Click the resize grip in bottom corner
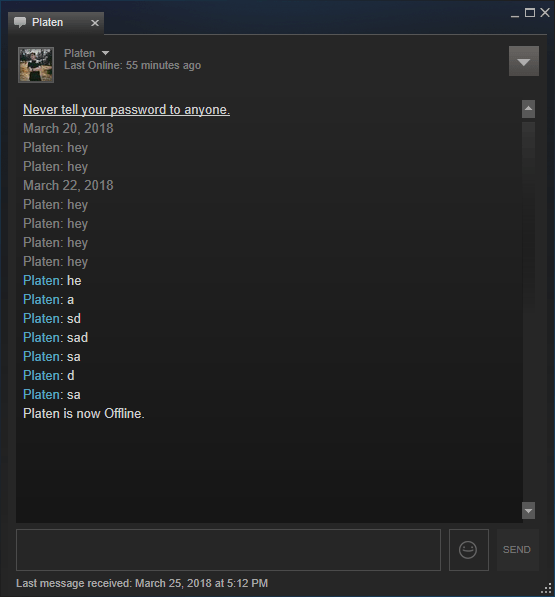This screenshot has width=555, height=597. click(x=547, y=589)
